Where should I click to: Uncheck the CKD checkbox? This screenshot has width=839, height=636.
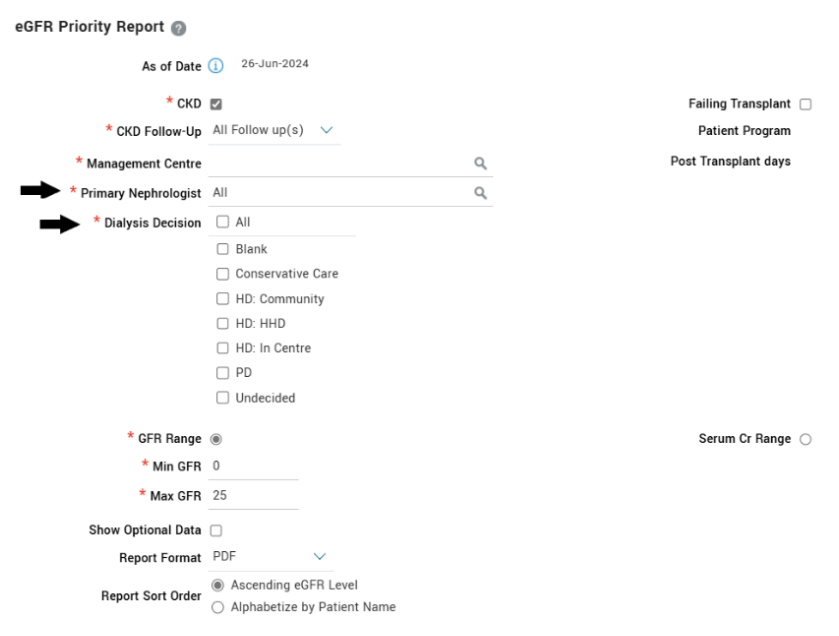(216, 104)
